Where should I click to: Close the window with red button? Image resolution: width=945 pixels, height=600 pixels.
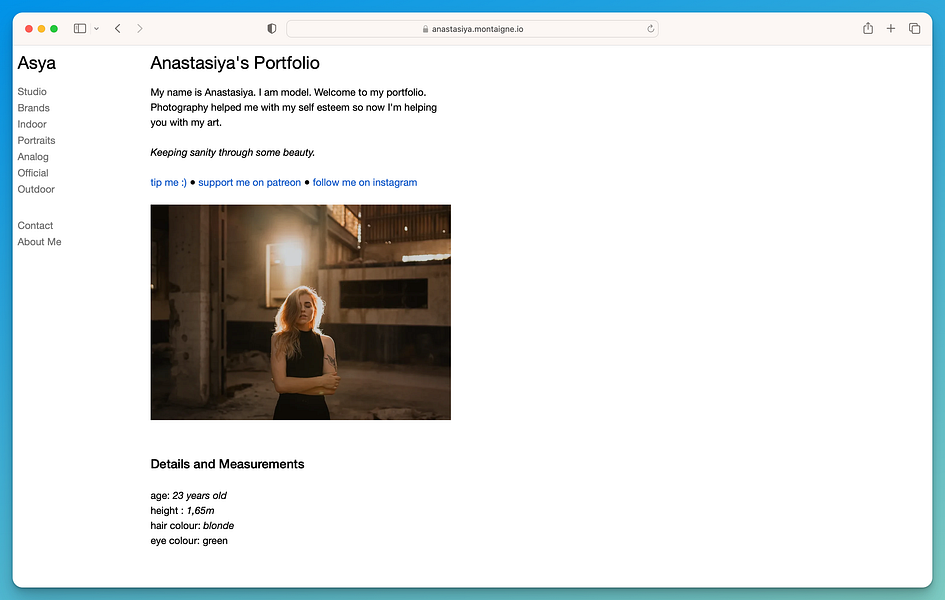point(28,28)
